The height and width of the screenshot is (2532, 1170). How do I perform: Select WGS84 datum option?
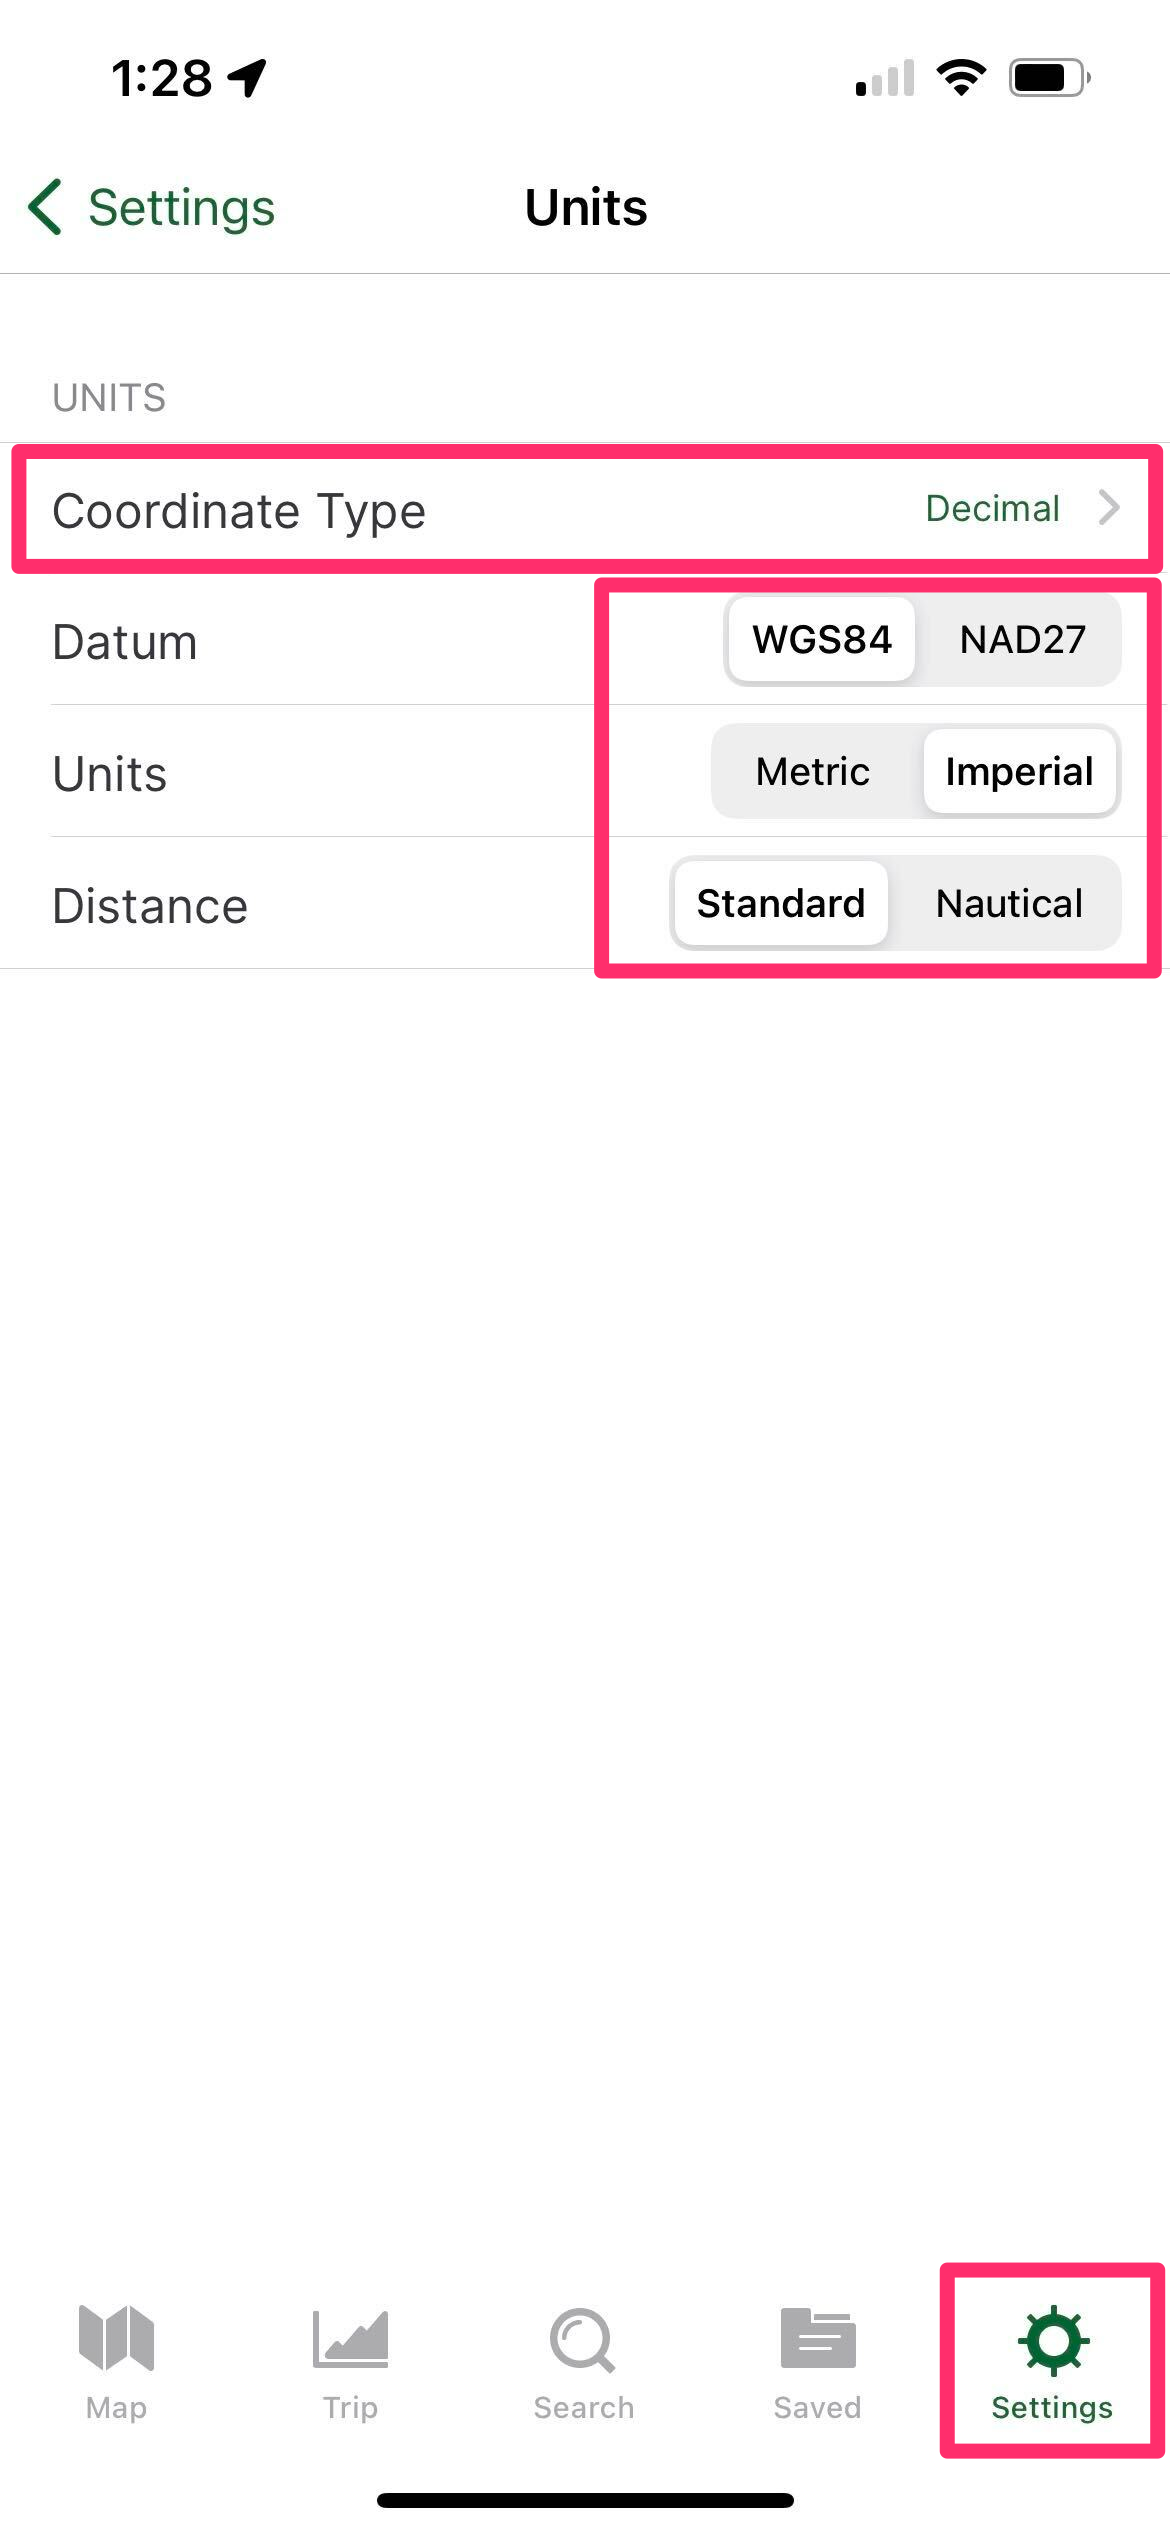(822, 640)
